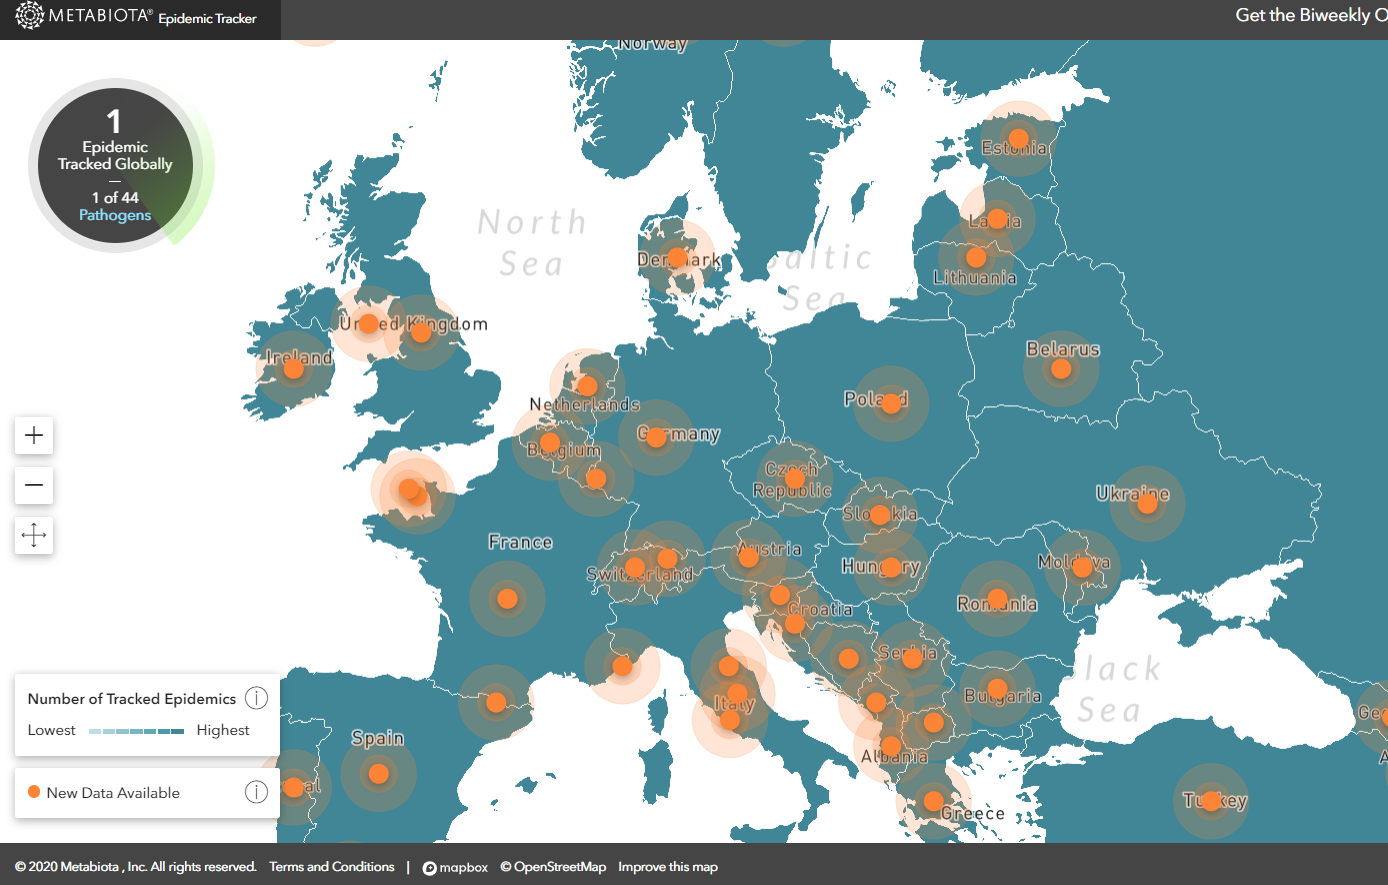This screenshot has width=1388, height=885.
Task: Click the map zoom in plus button
Action: (x=34, y=435)
